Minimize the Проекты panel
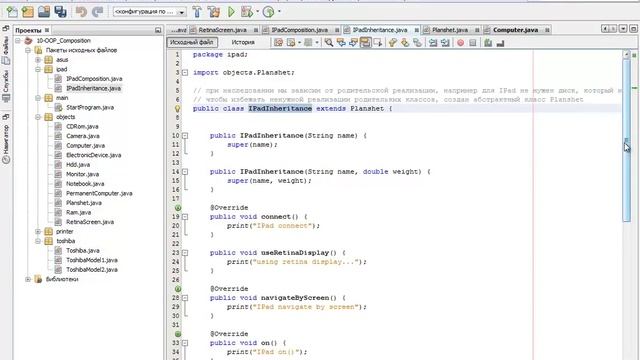The height and width of the screenshot is (360, 640). (158, 31)
